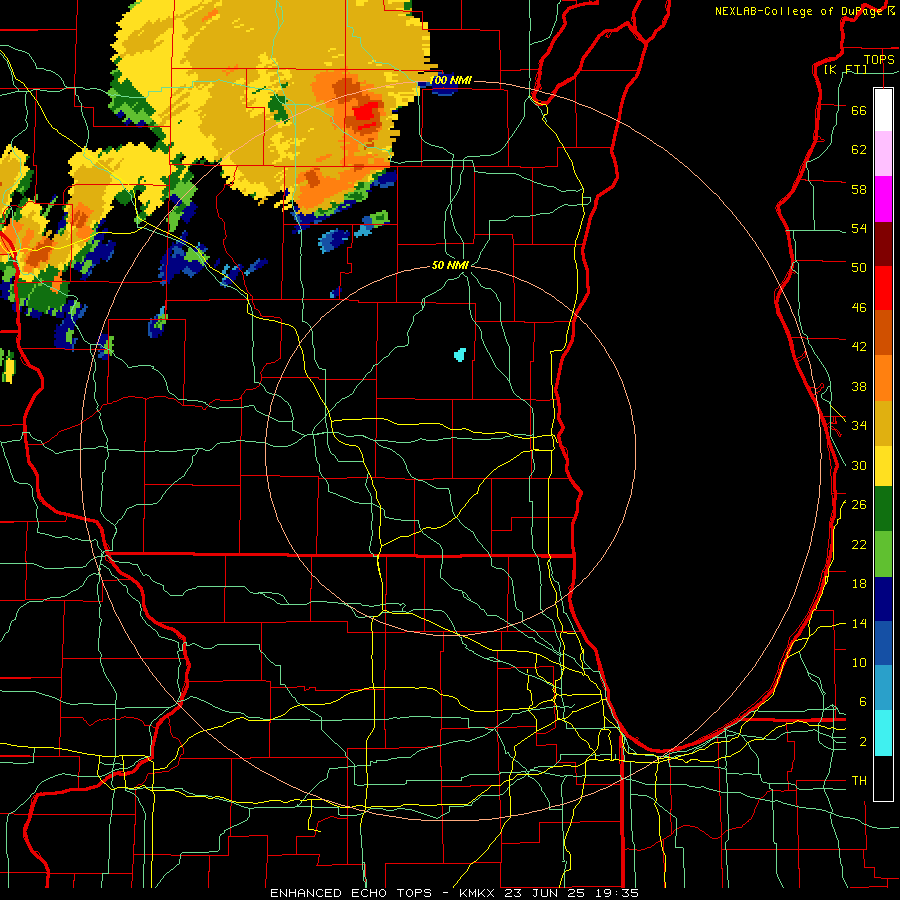Pick the cyan legend swatch
900x900 pixels.
point(883,733)
